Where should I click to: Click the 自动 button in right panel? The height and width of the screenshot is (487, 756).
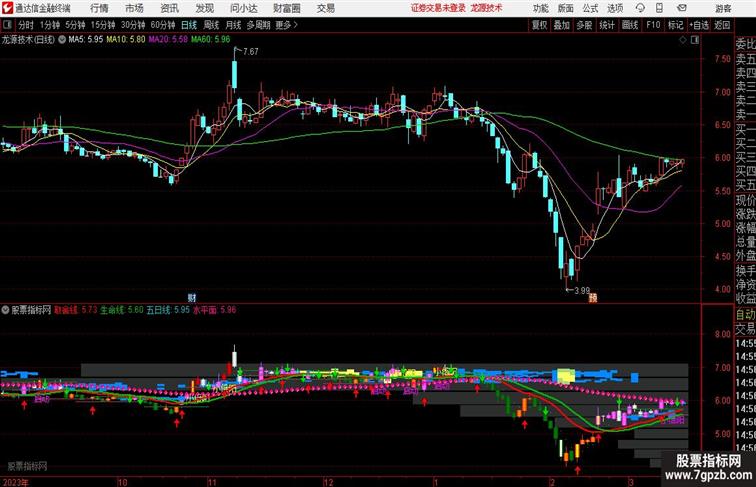pyautogui.click(x=745, y=315)
